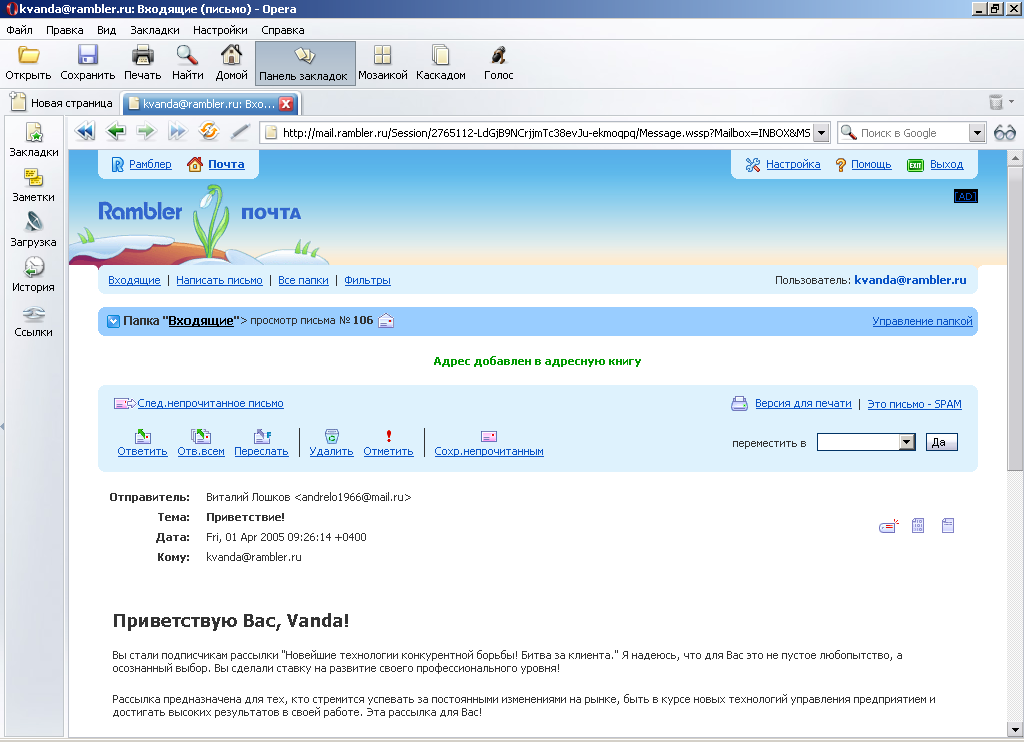Expand the folder dropdown icon by Папка

click(x=114, y=321)
